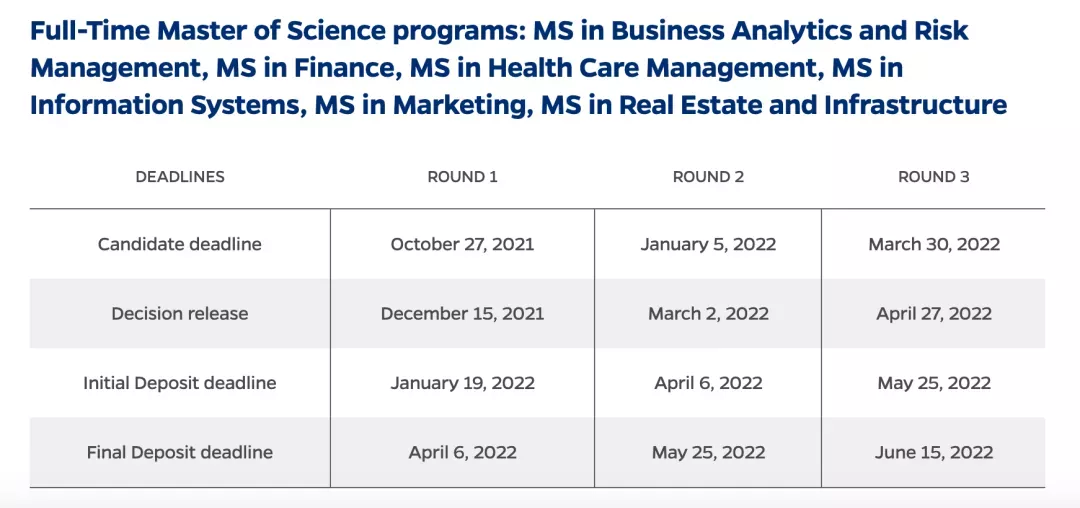Click the October 27, 2021 date cell
Screen dimensions: 1080x508
pyautogui.click(x=462, y=244)
